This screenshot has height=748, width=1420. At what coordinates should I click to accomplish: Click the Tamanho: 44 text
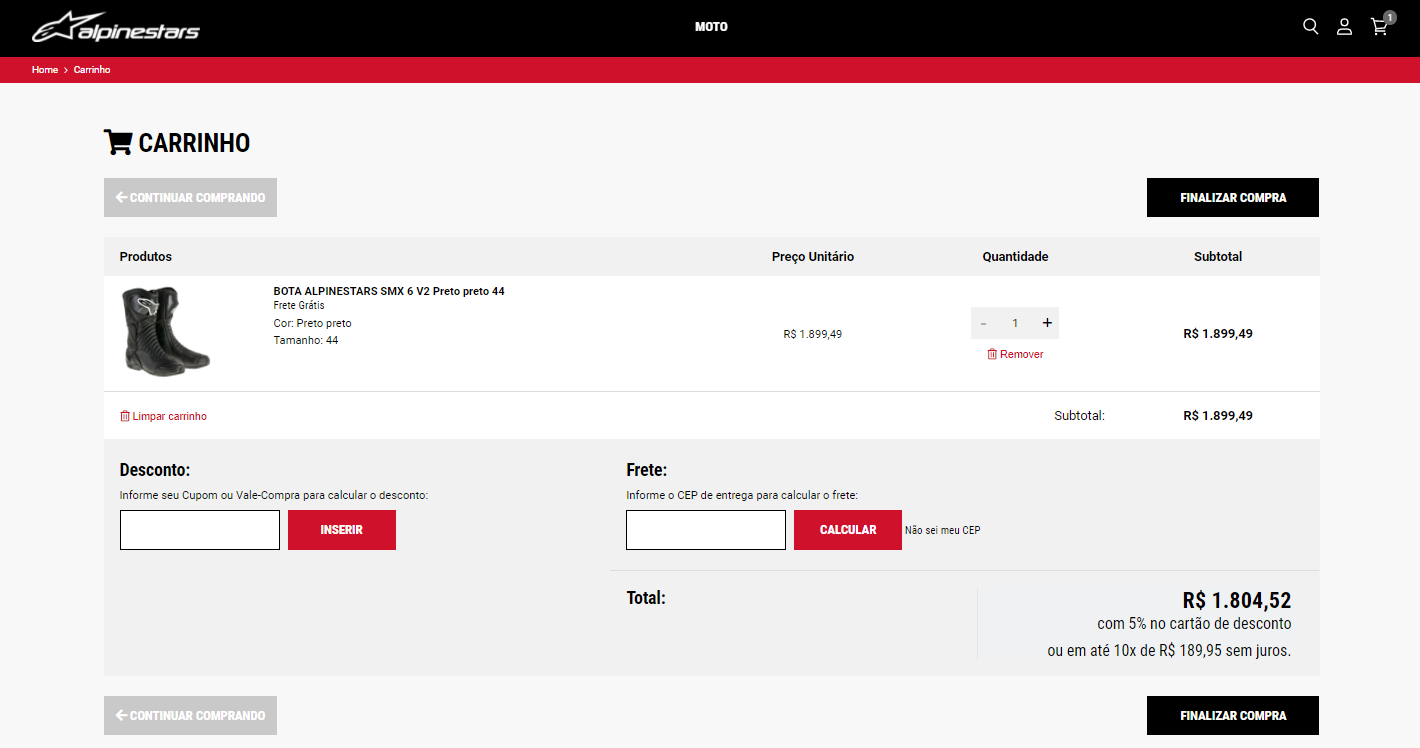click(306, 340)
